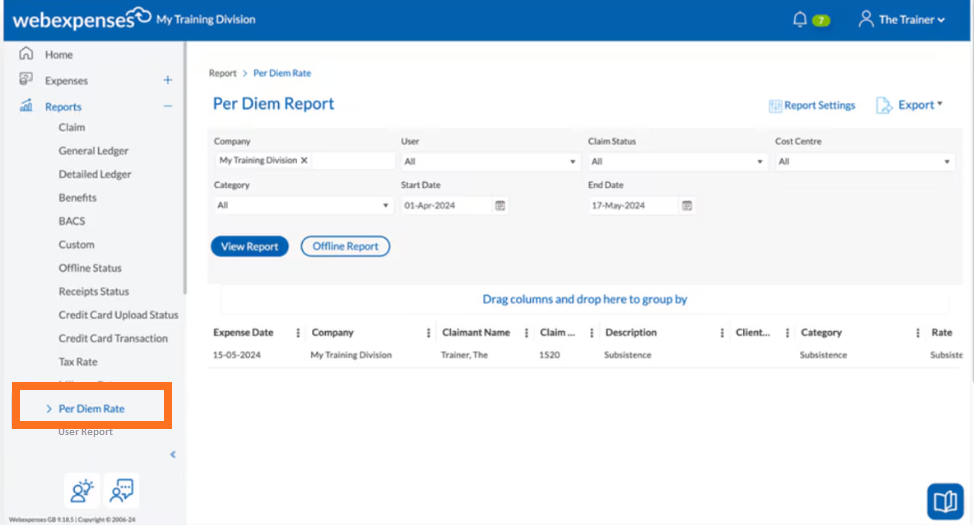The height and width of the screenshot is (525, 974).
Task: Click the Start Date input field
Action: point(447,206)
